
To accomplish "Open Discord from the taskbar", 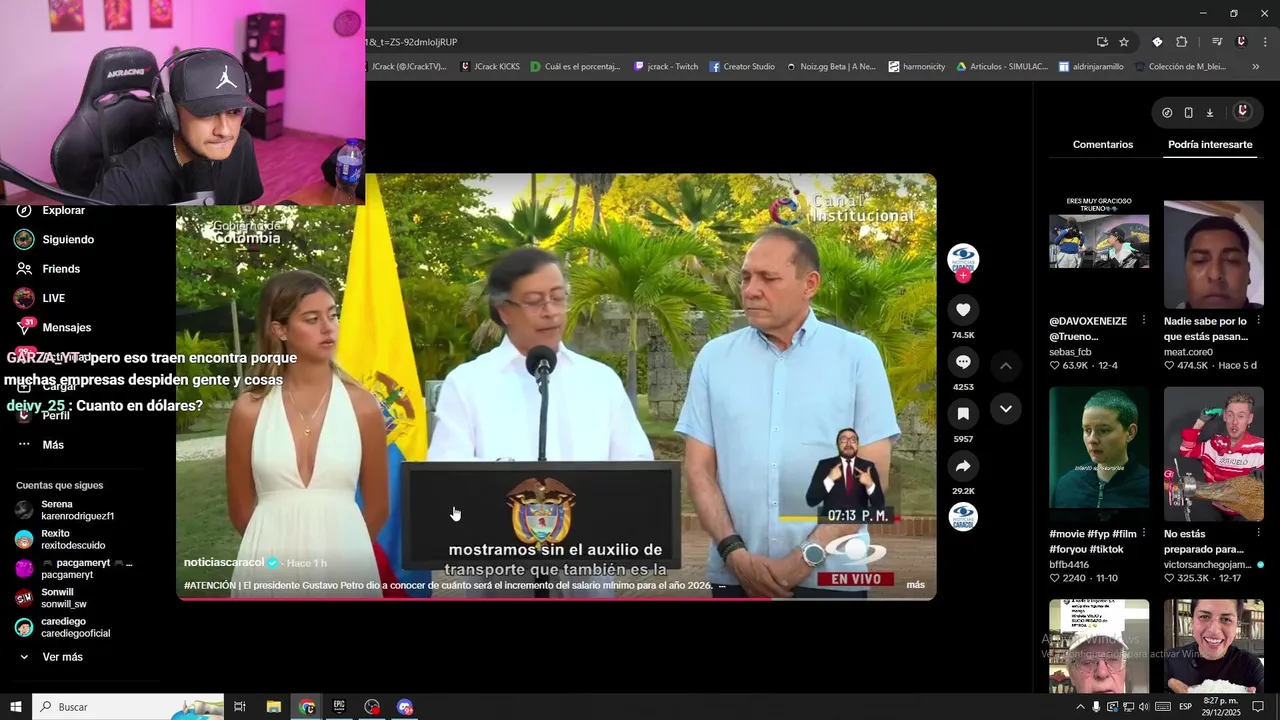I will [405, 707].
